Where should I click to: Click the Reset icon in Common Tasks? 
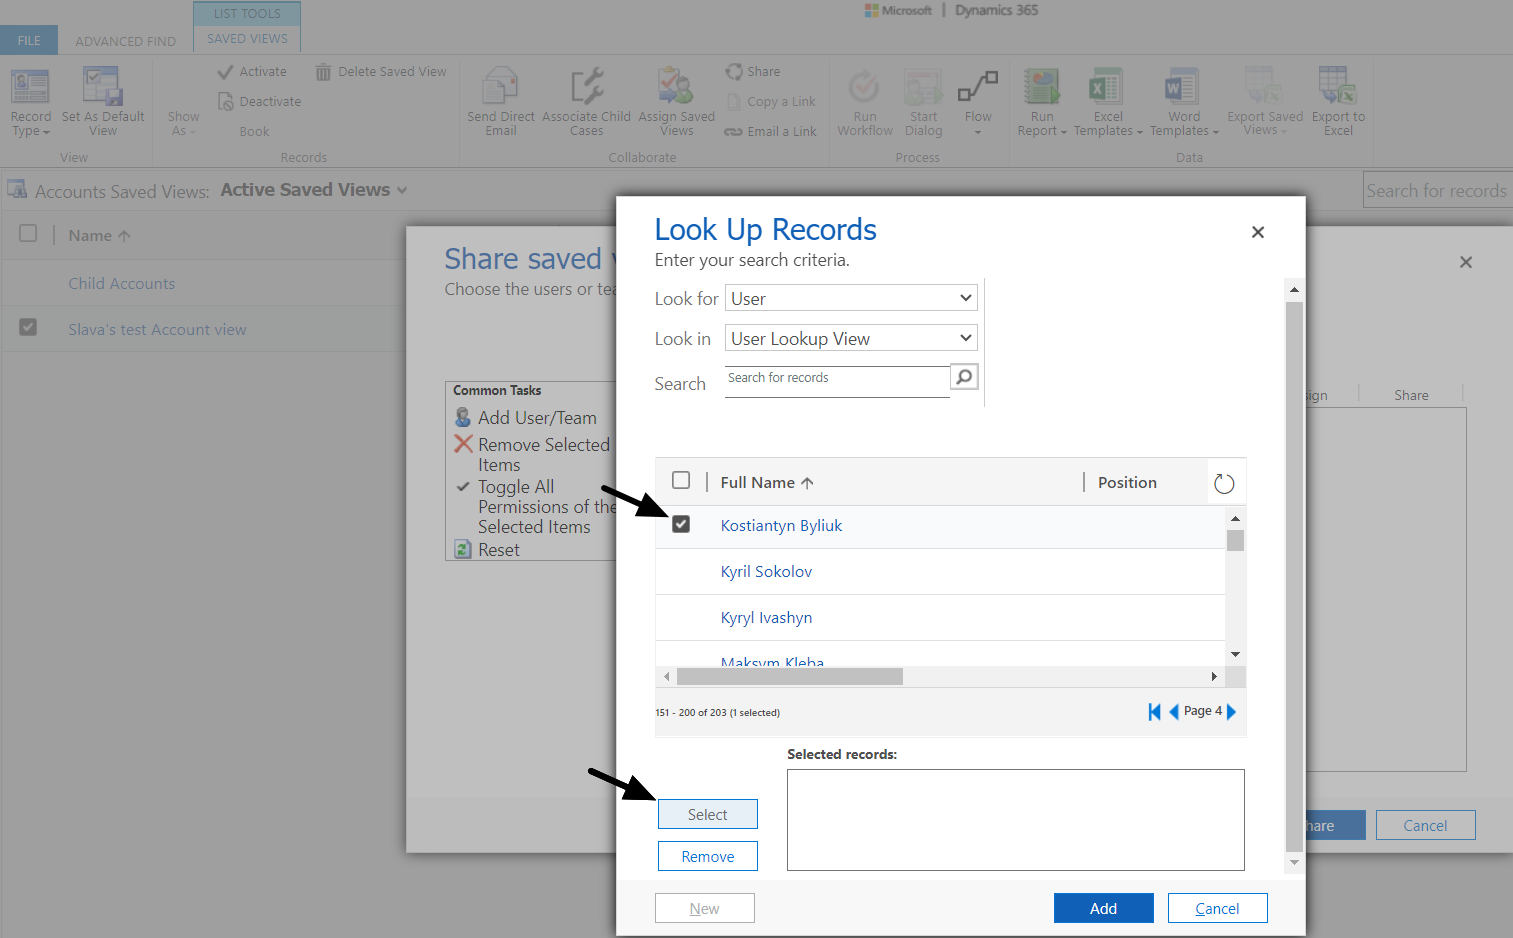coord(463,549)
